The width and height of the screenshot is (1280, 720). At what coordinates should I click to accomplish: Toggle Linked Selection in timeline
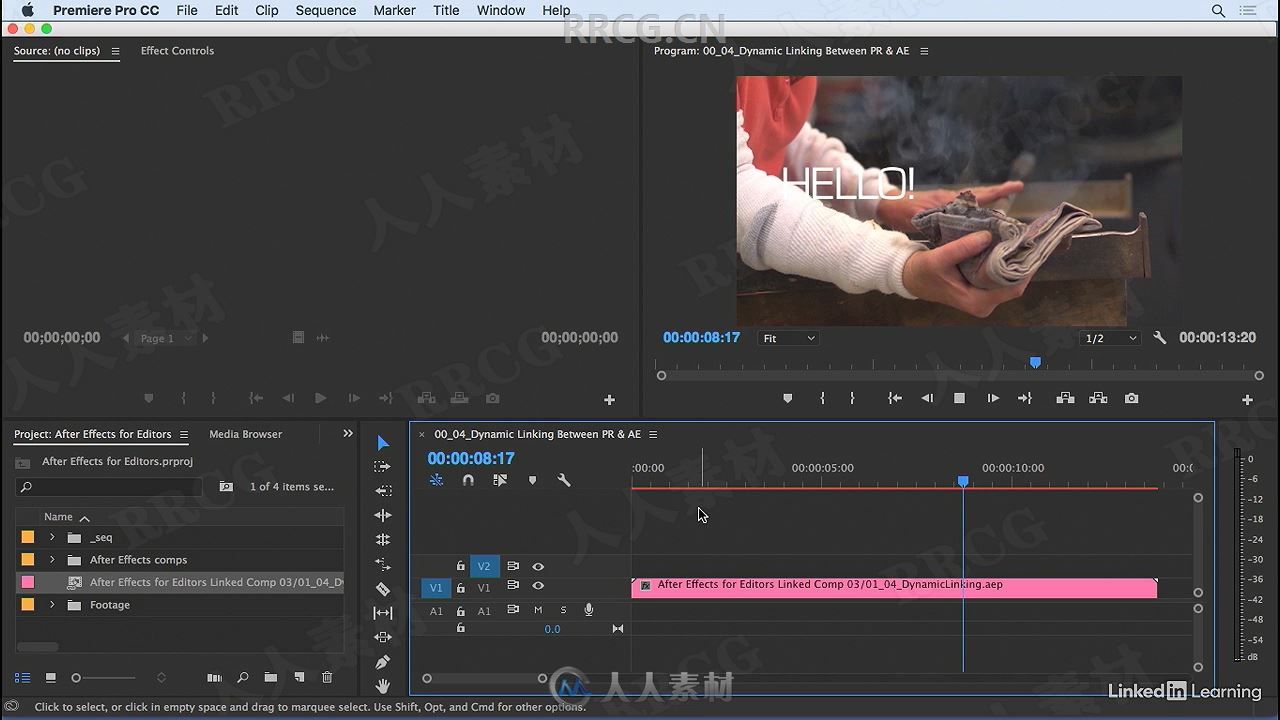[x=500, y=480]
